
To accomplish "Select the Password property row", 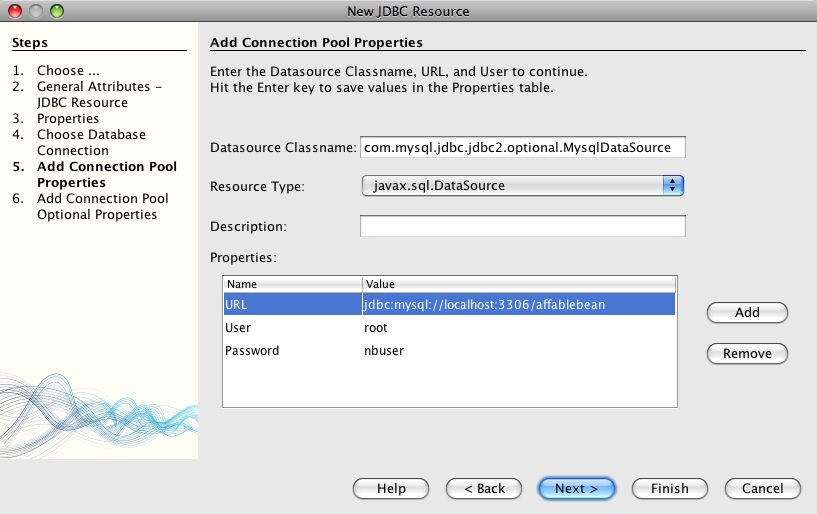I will click(292, 351).
